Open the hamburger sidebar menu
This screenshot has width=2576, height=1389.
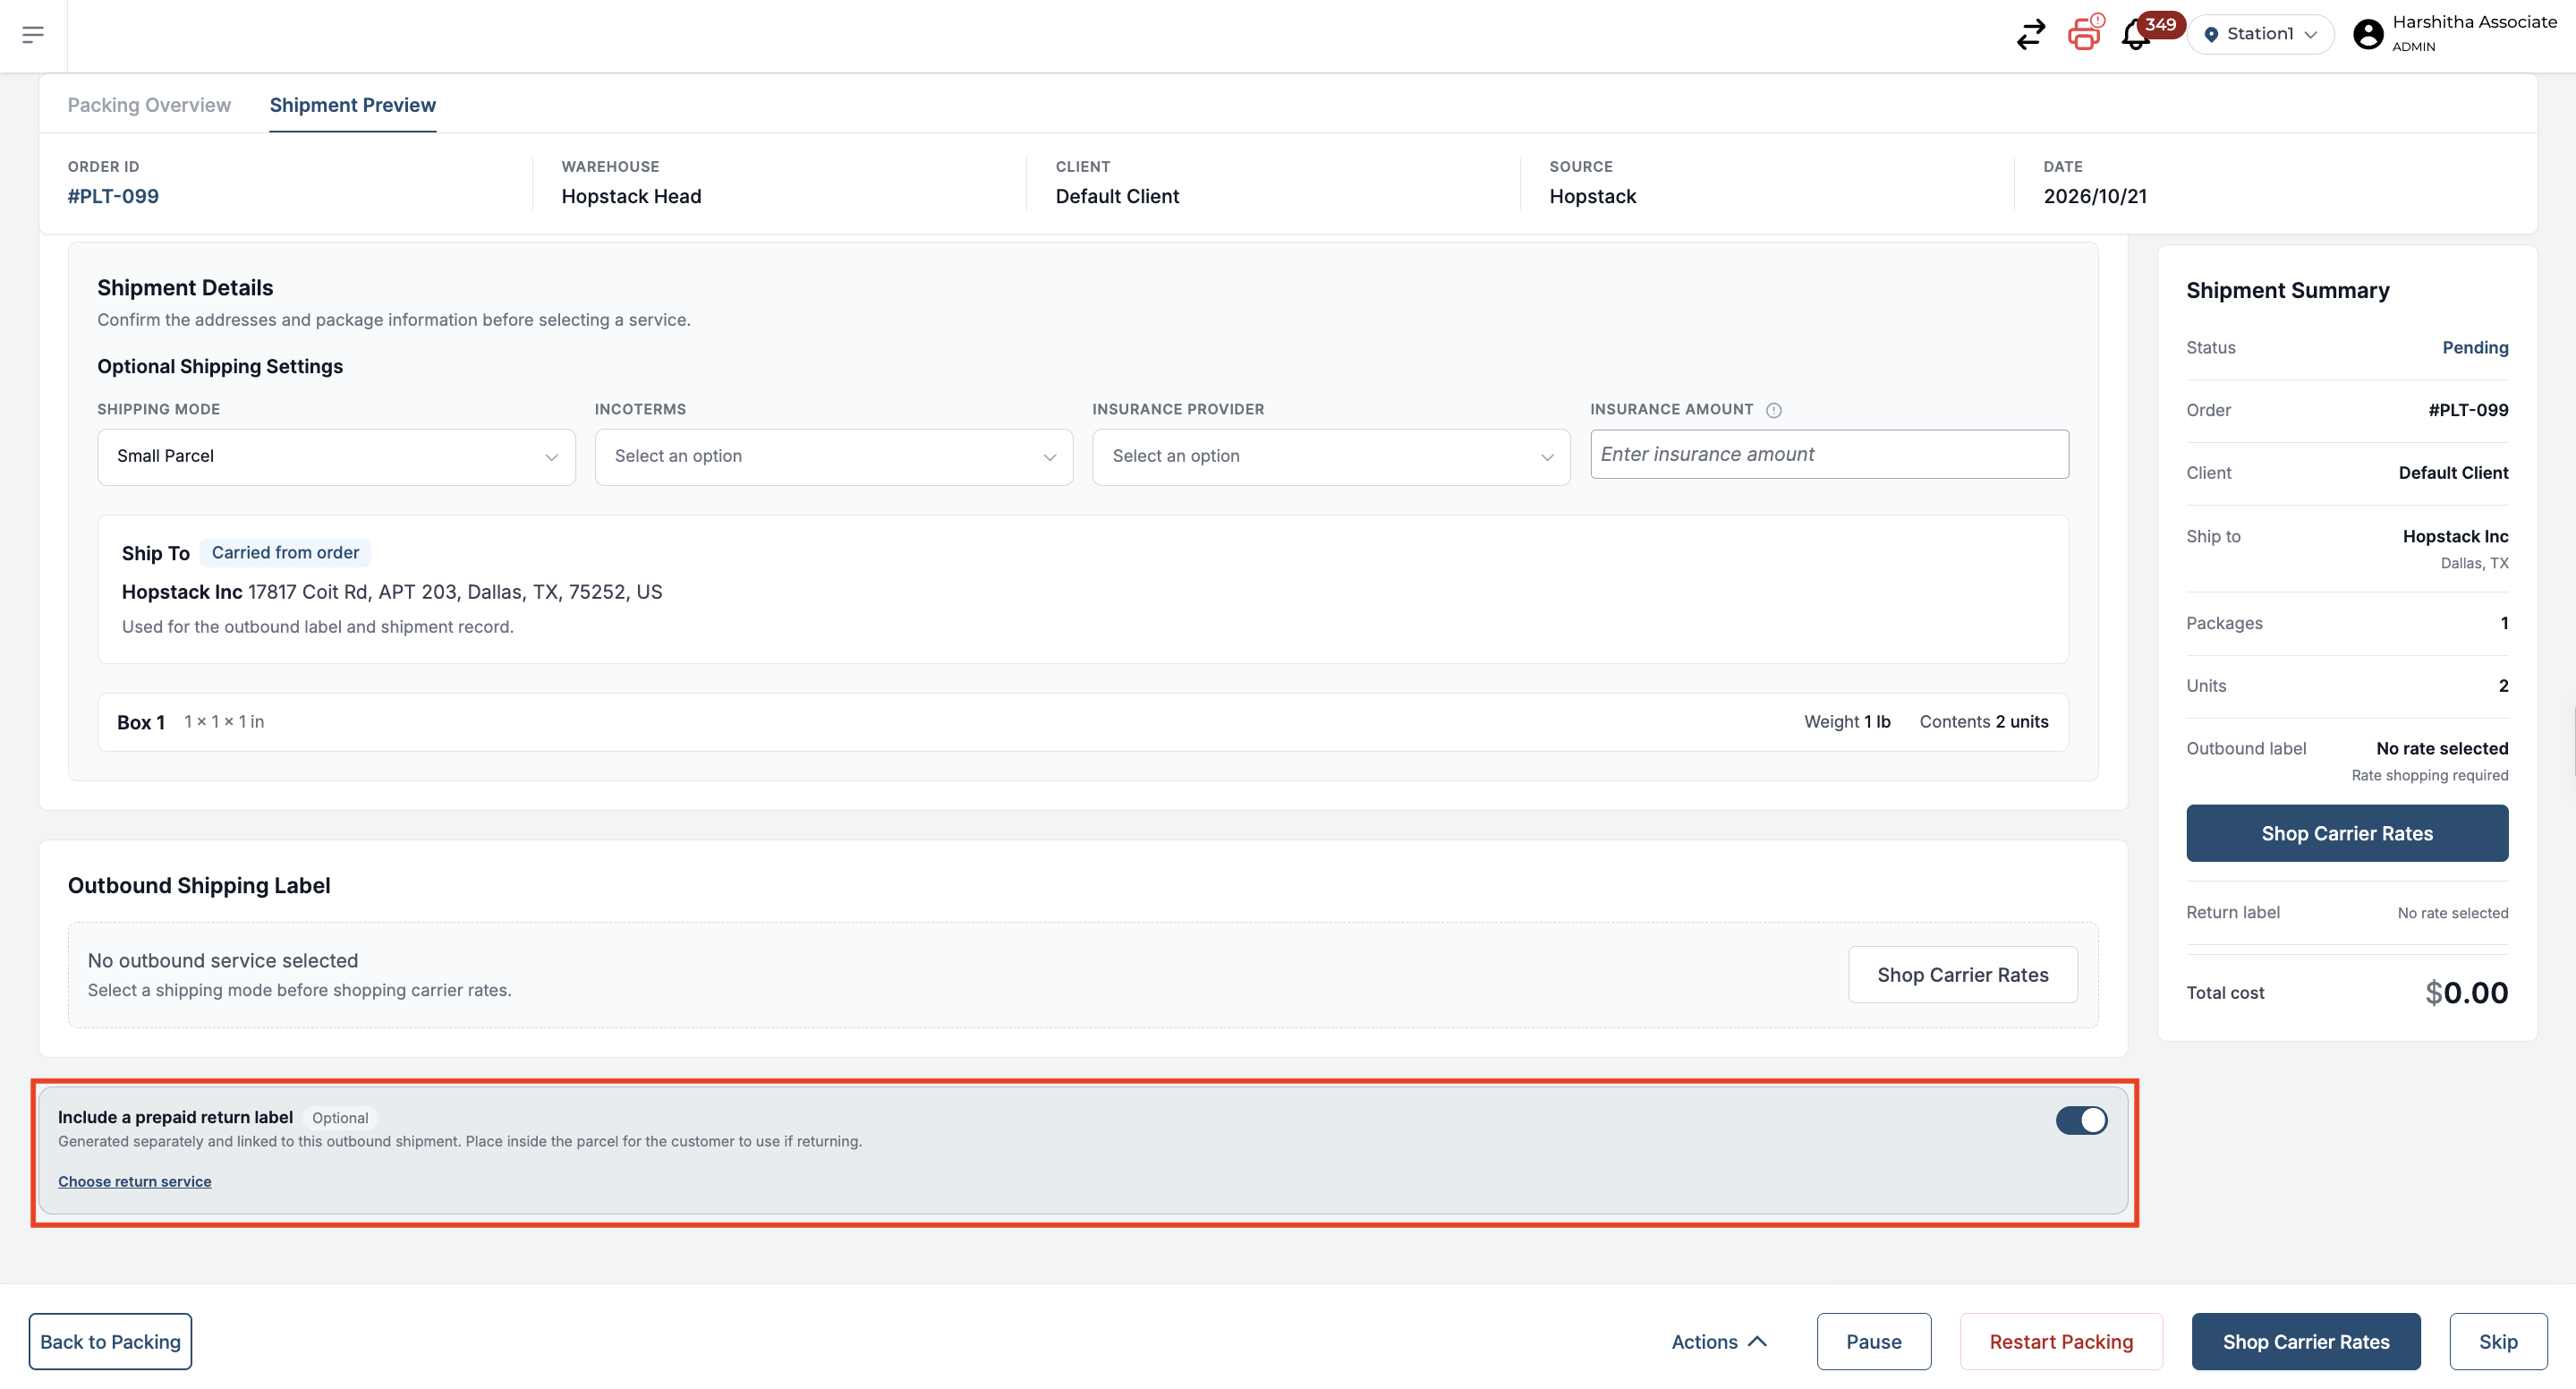[33, 35]
